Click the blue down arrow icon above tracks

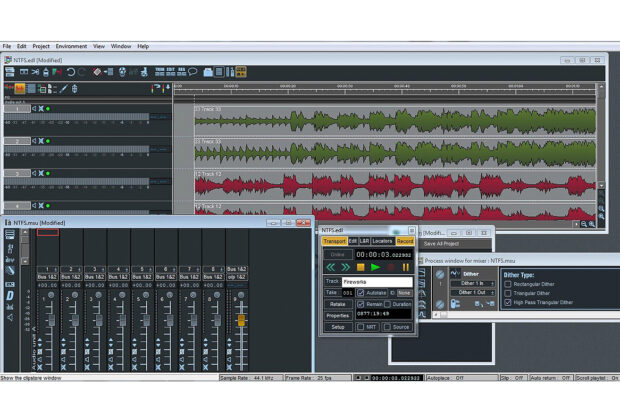[168, 87]
